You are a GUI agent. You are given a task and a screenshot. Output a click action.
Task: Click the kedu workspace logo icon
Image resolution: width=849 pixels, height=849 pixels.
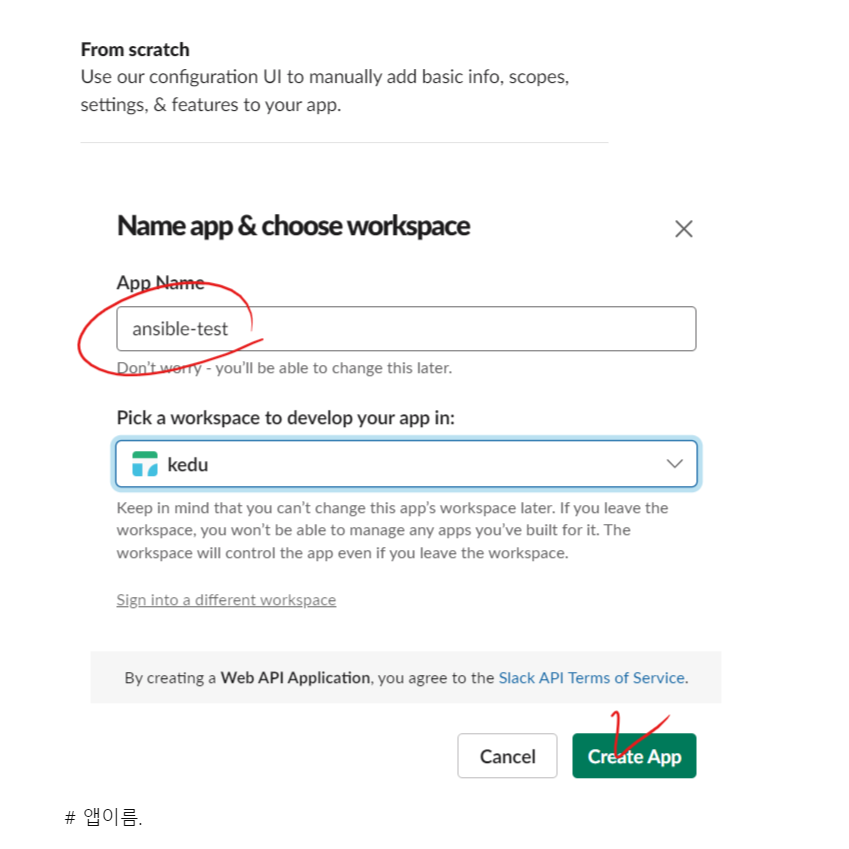tap(145, 464)
